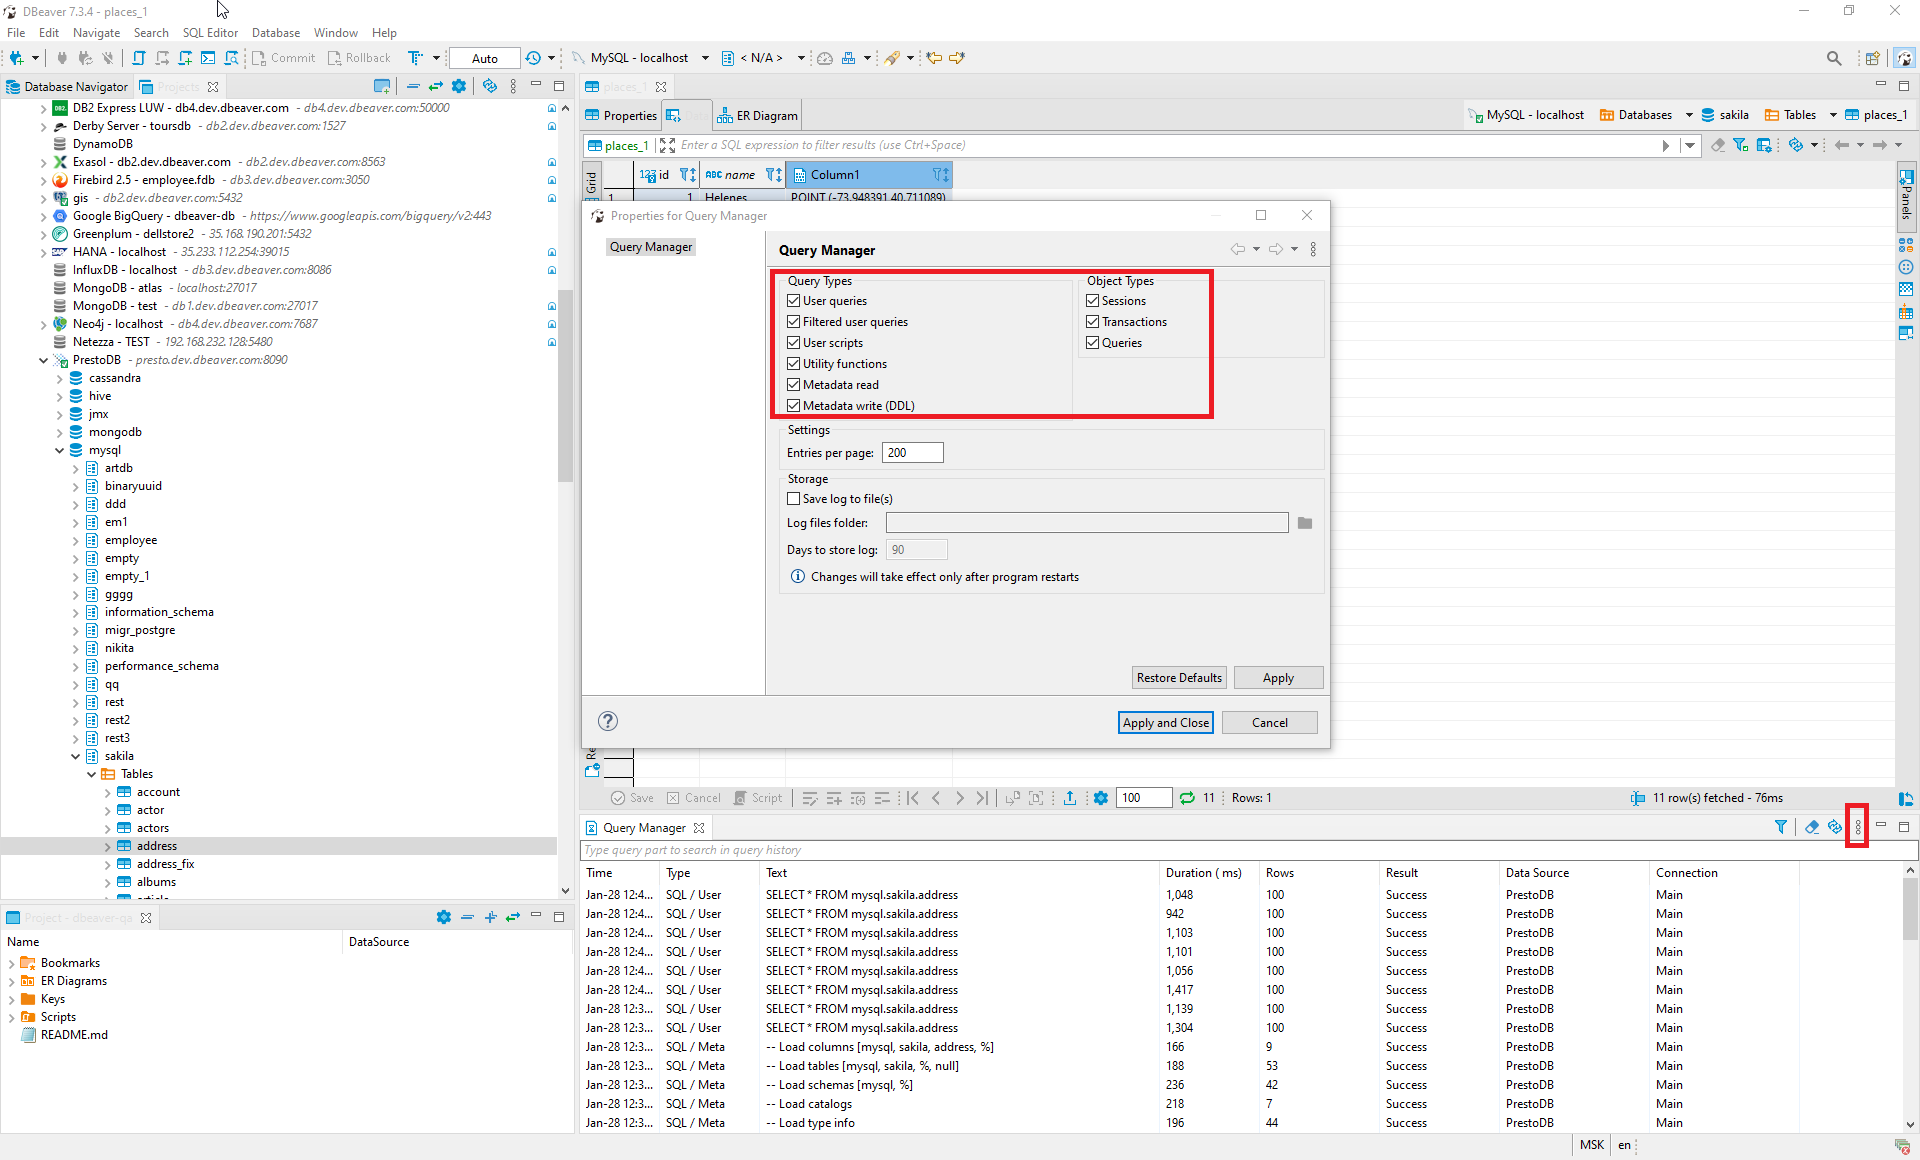Export result set data via the export icon
Viewport: 1920px width, 1160px height.
1069,797
